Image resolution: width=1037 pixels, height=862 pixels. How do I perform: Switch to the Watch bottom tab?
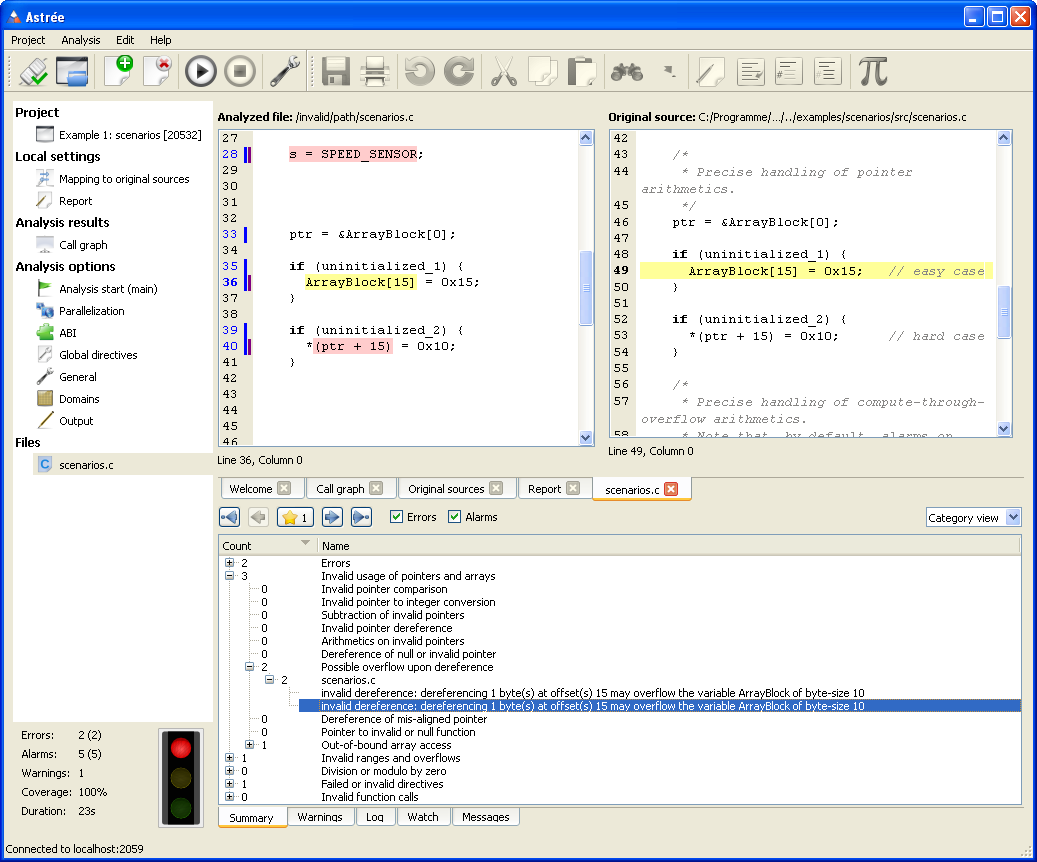point(423,817)
